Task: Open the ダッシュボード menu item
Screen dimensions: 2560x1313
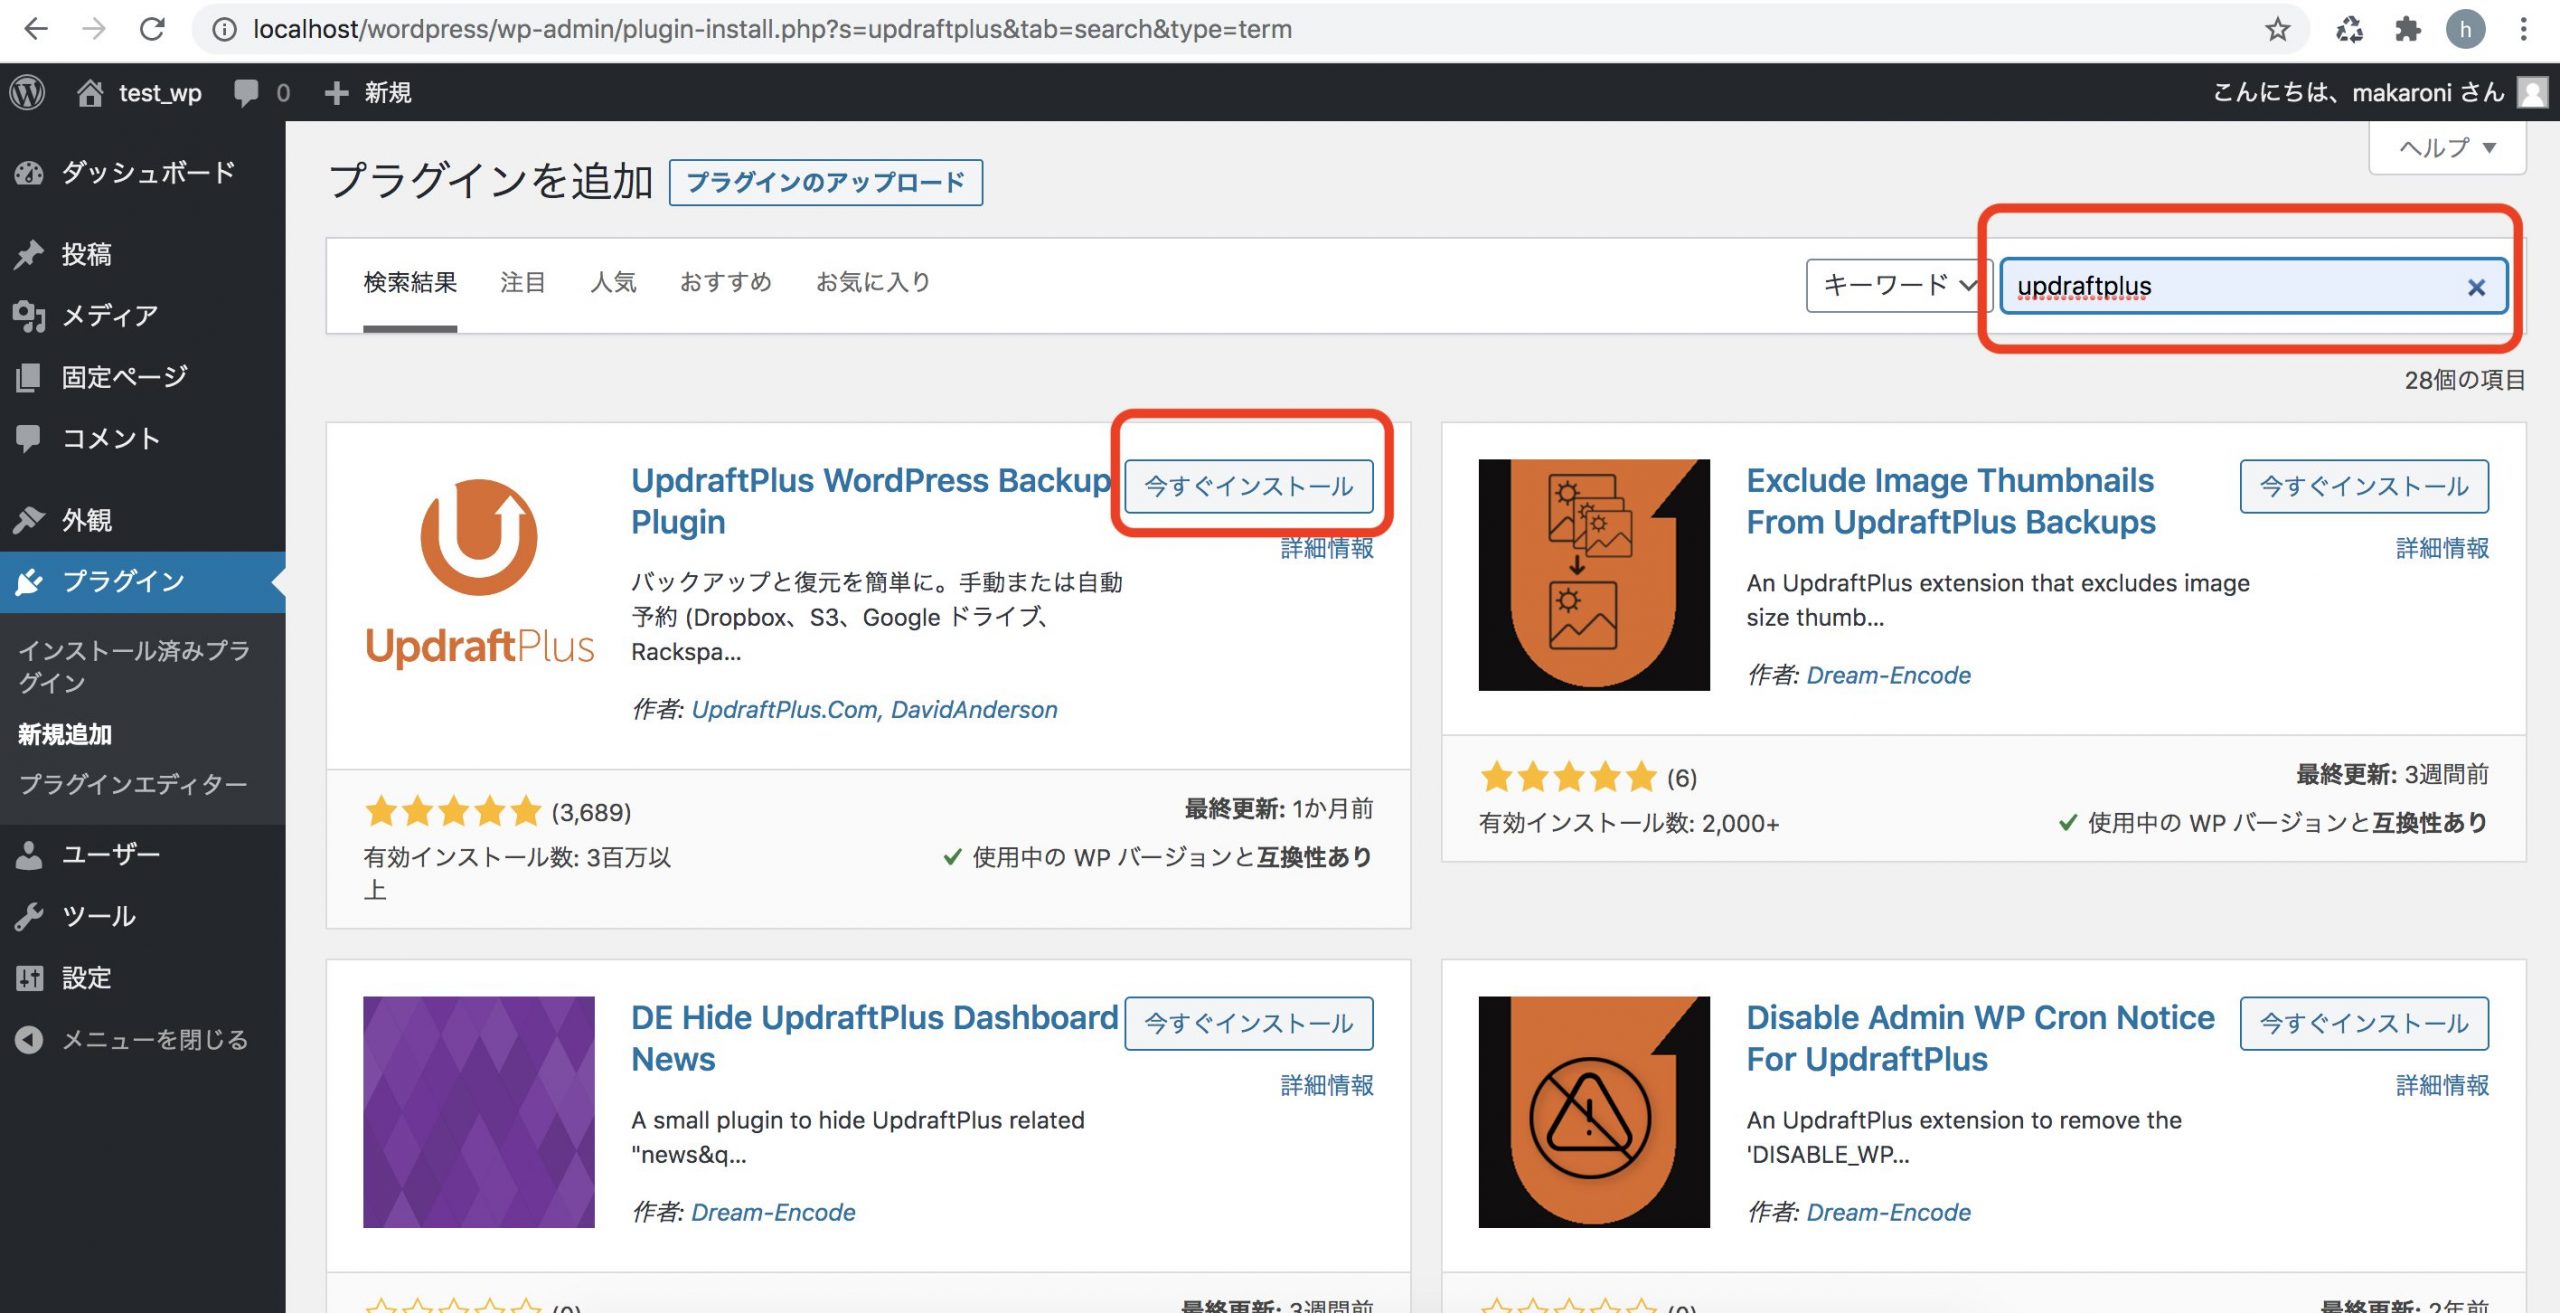Action: pos(147,172)
